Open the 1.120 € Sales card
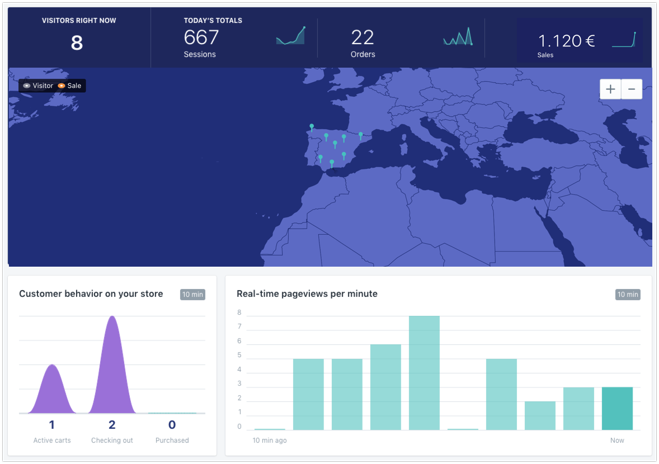This screenshot has width=659, height=464. [x=566, y=41]
